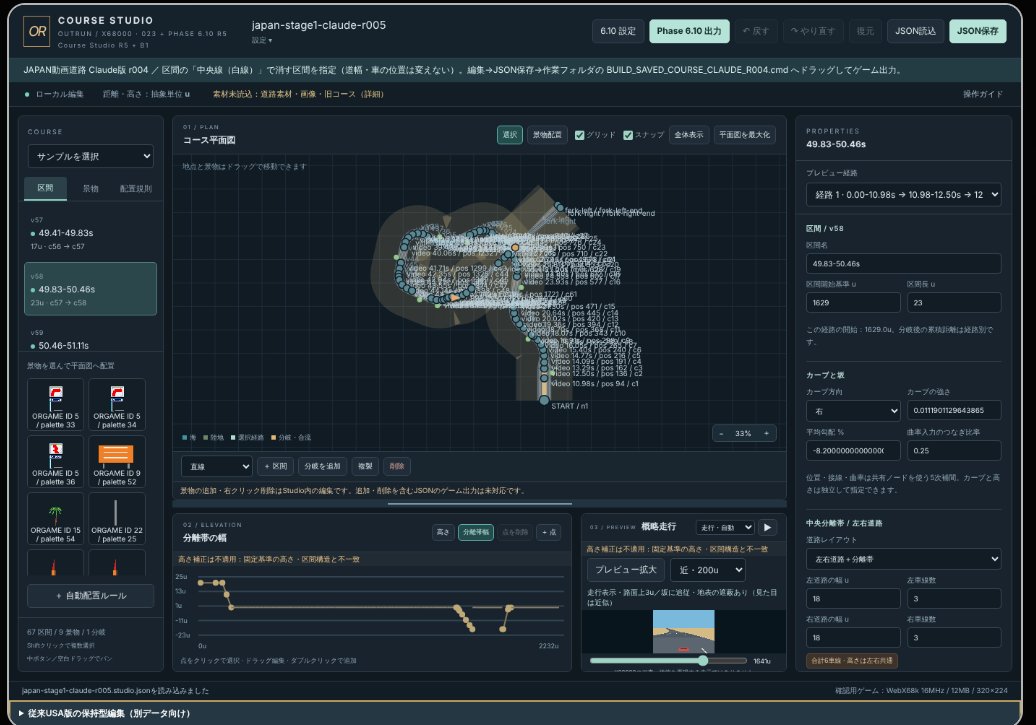
Task: Click the preview distance slider handle
Action: pos(703,660)
